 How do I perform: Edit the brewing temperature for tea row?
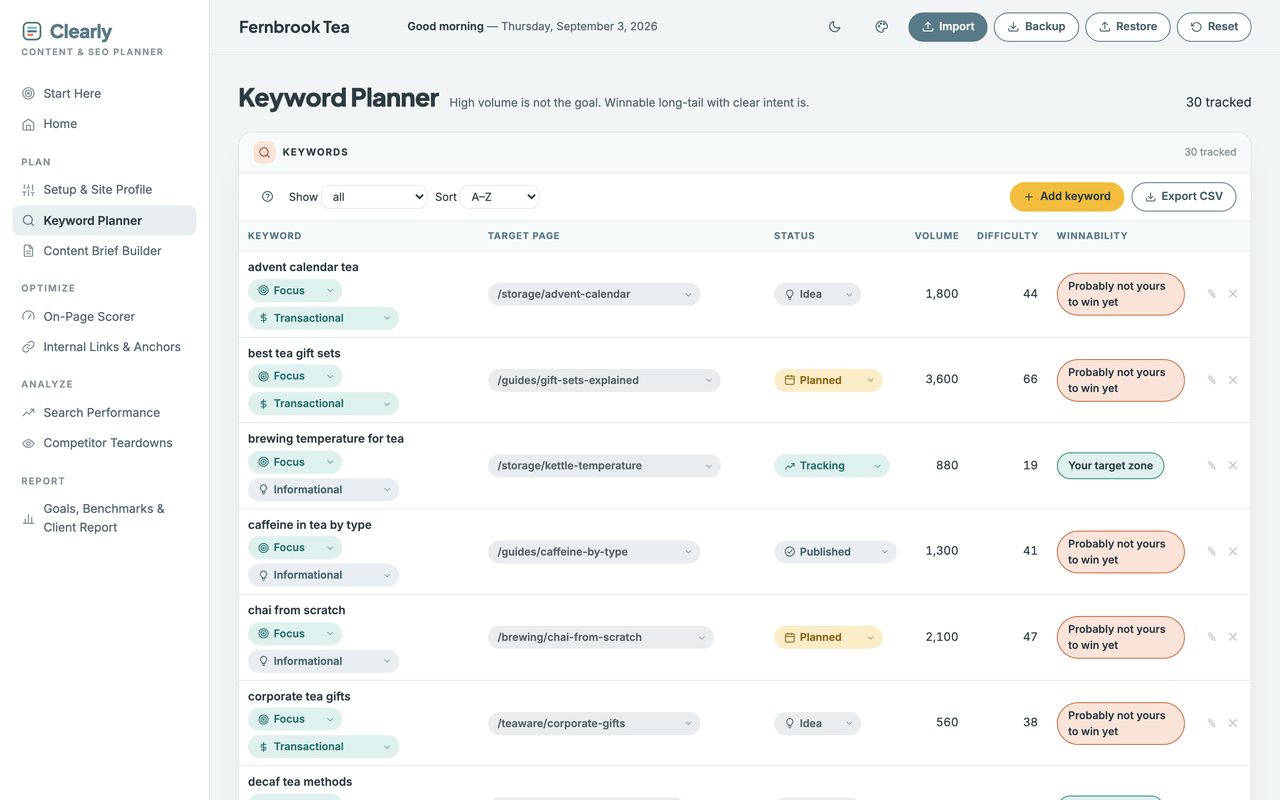[x=1212, y=465]
